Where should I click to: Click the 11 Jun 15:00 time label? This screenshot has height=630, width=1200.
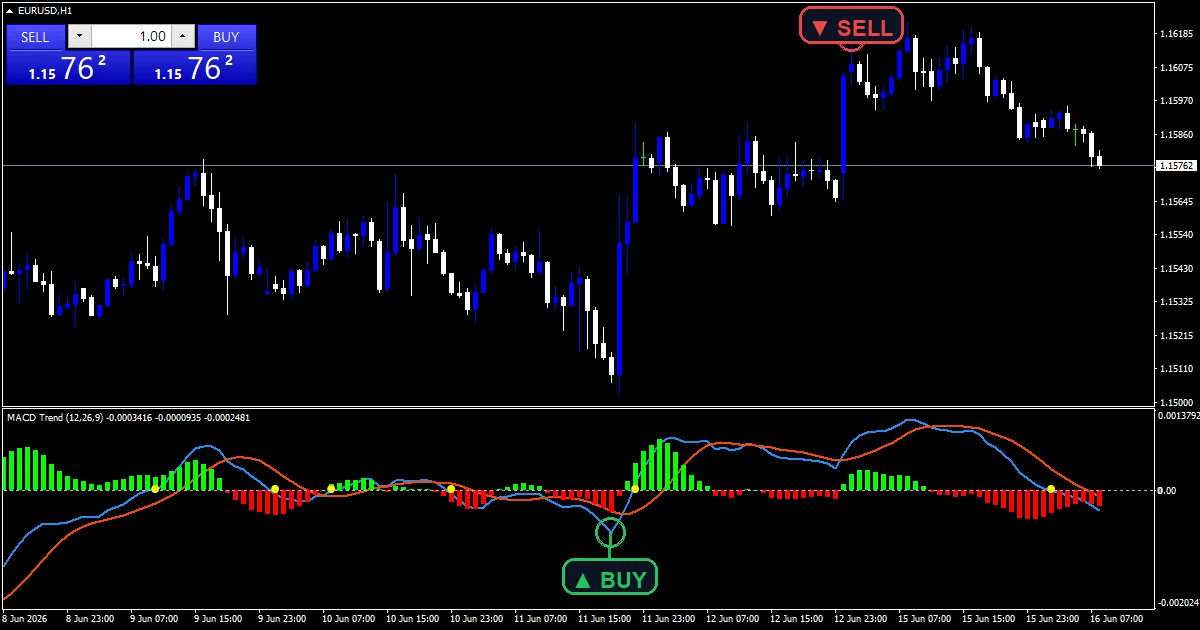pyautogui.click(x=604, y=619)
